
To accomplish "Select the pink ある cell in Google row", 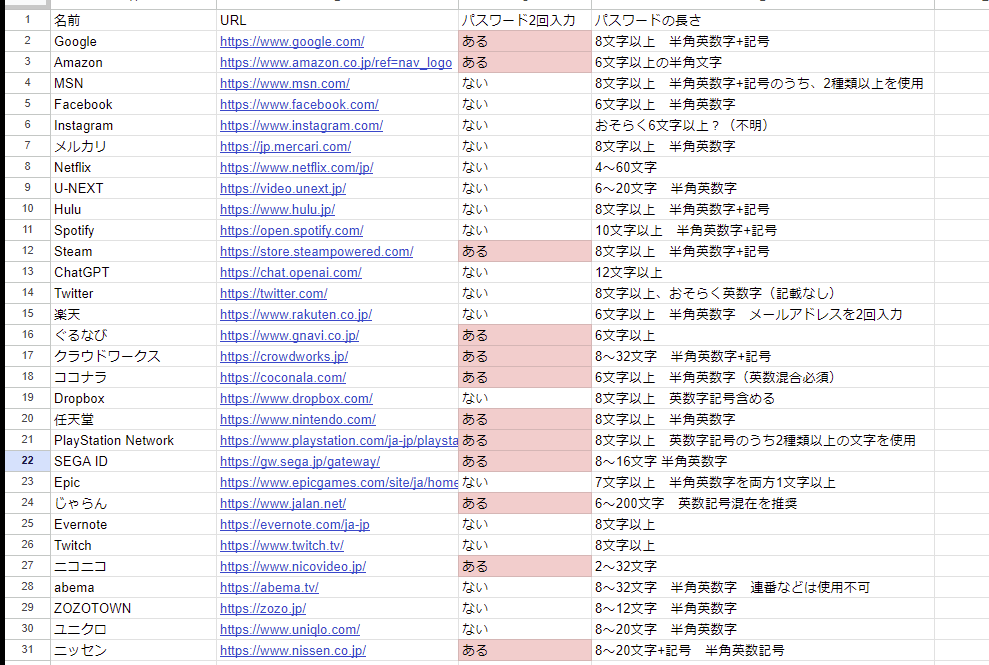I will tap(525, 42).
